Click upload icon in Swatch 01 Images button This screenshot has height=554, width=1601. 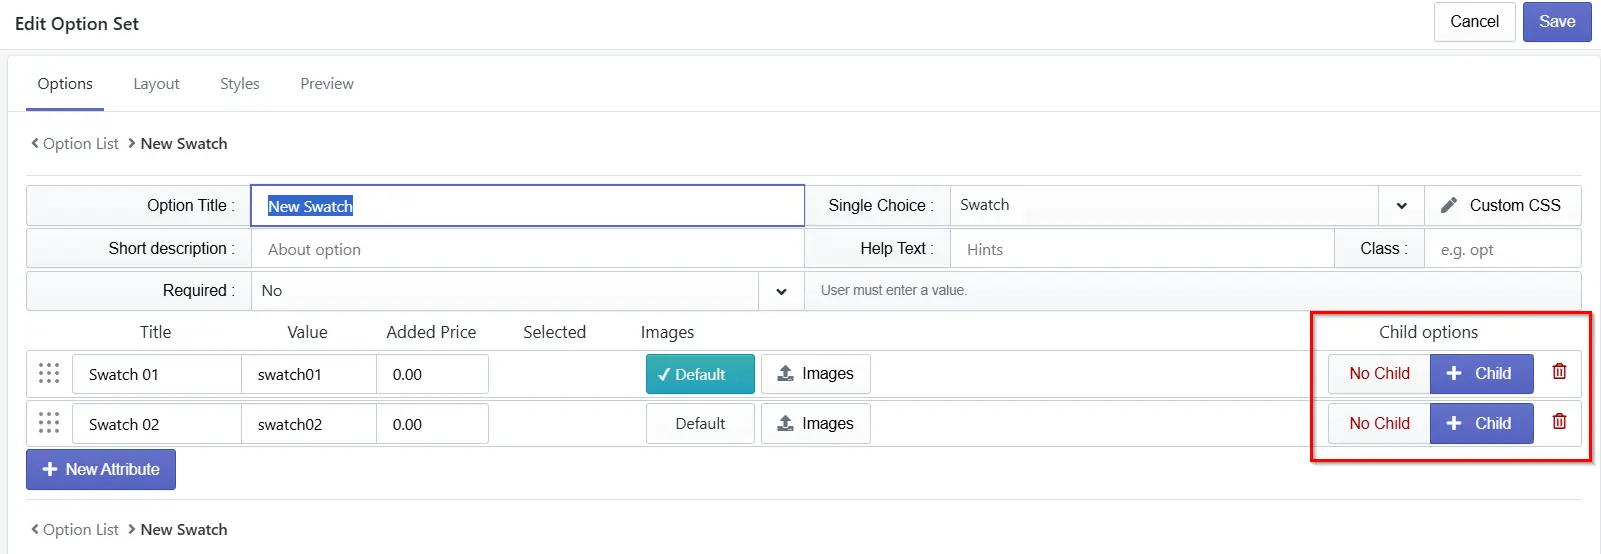(786, 373)
